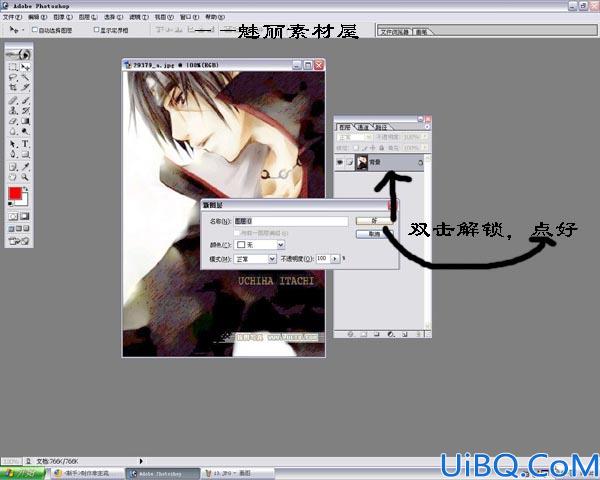600x480 pixels.
Task: Switch to the 路径 (Paths) tab
Action: (380, 127)
